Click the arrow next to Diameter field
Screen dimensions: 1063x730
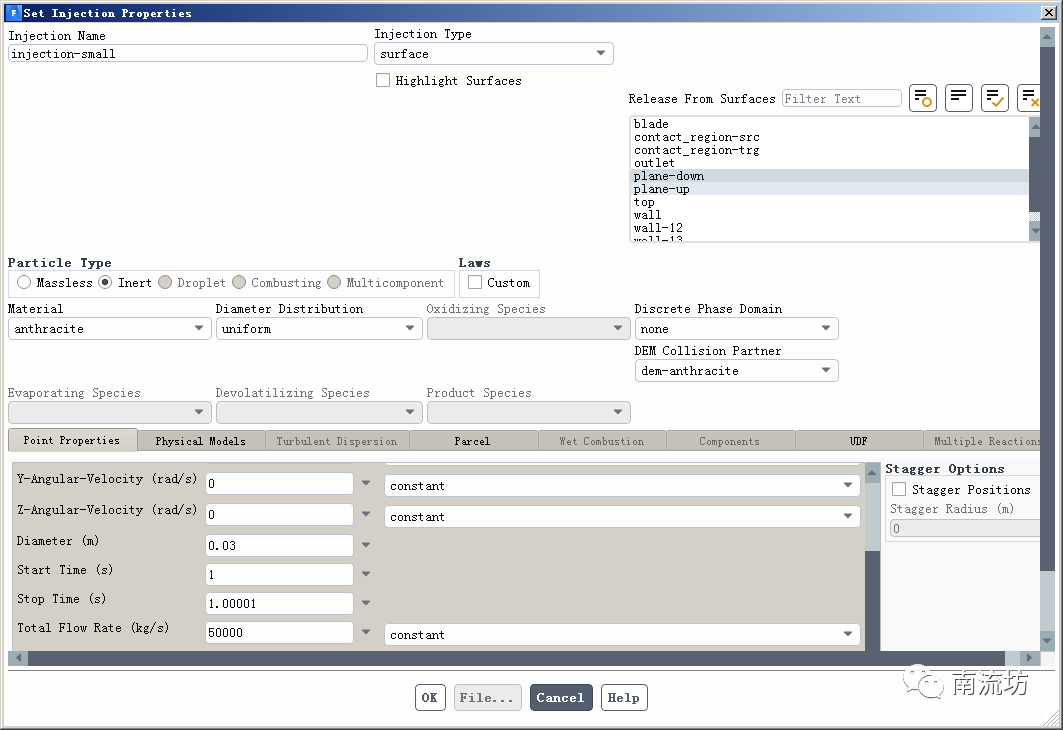[x=366, y=546]
